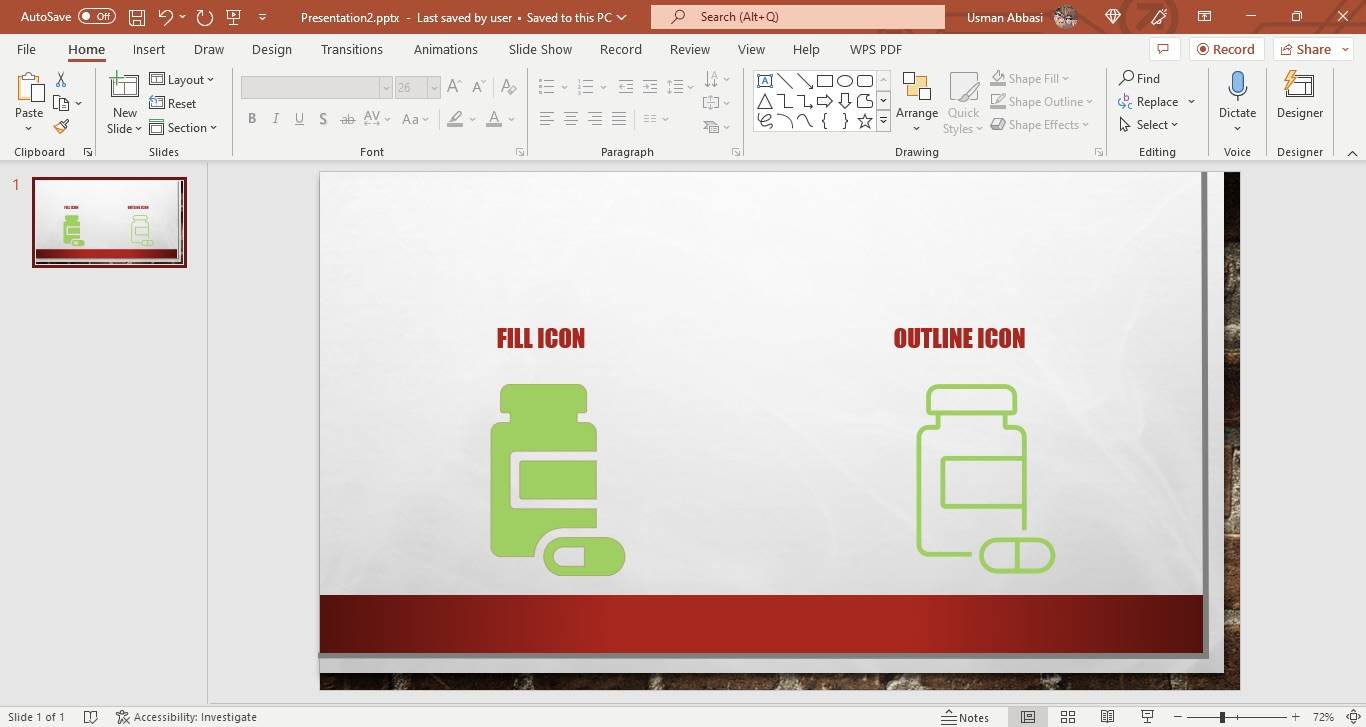Select the oval shape in gallery
This screenshot has width=1366, height=727.
[845, 81]
